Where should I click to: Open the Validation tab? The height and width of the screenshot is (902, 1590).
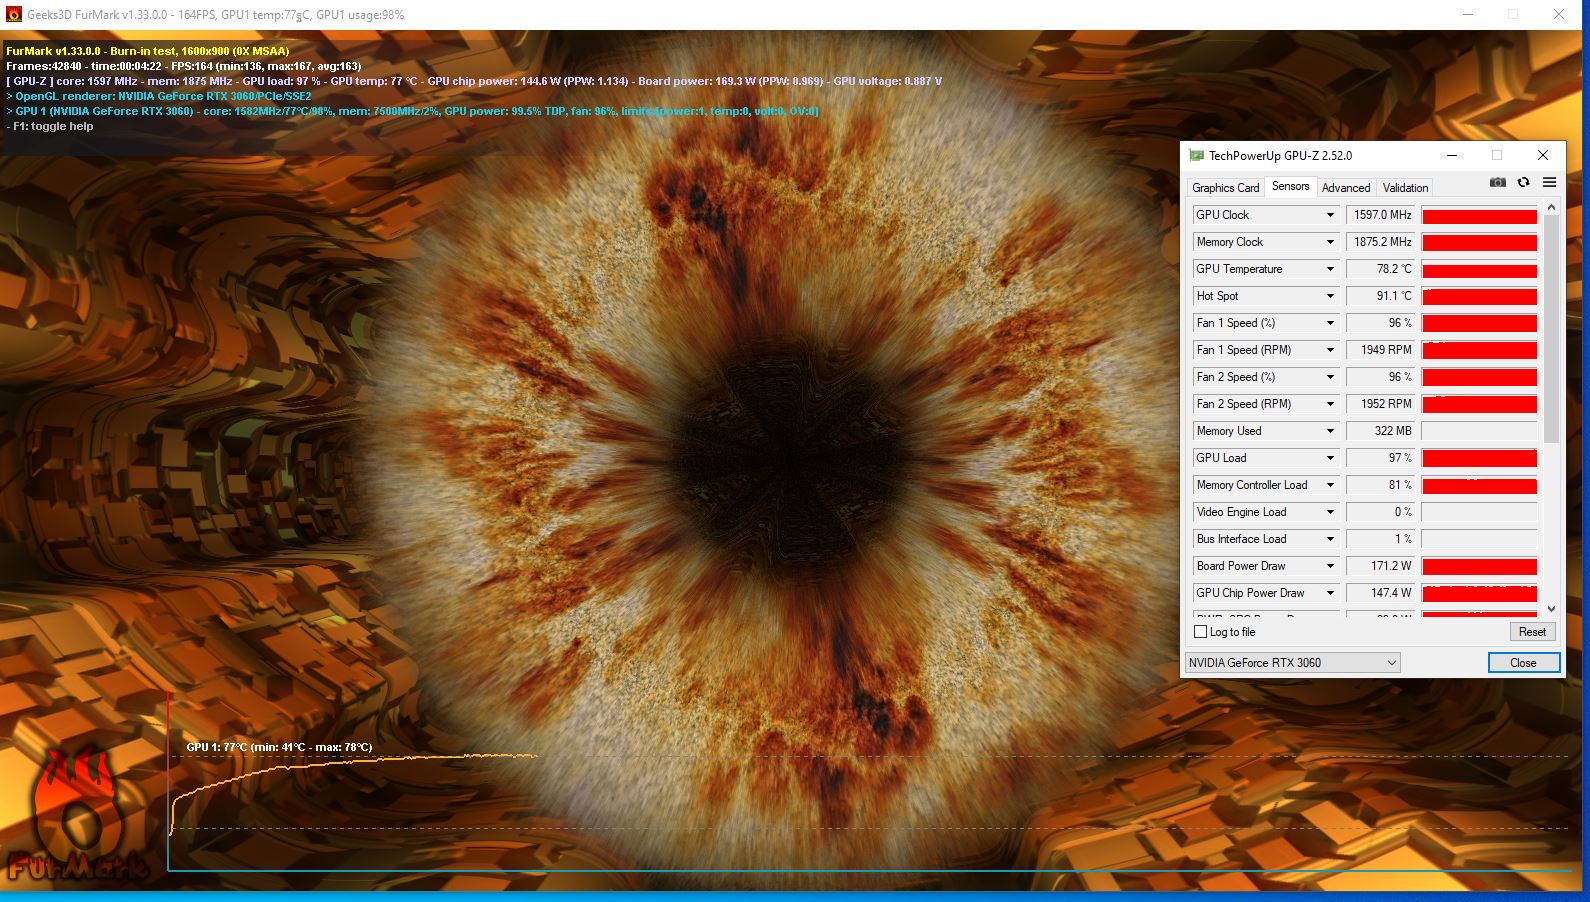point(1405,188)
